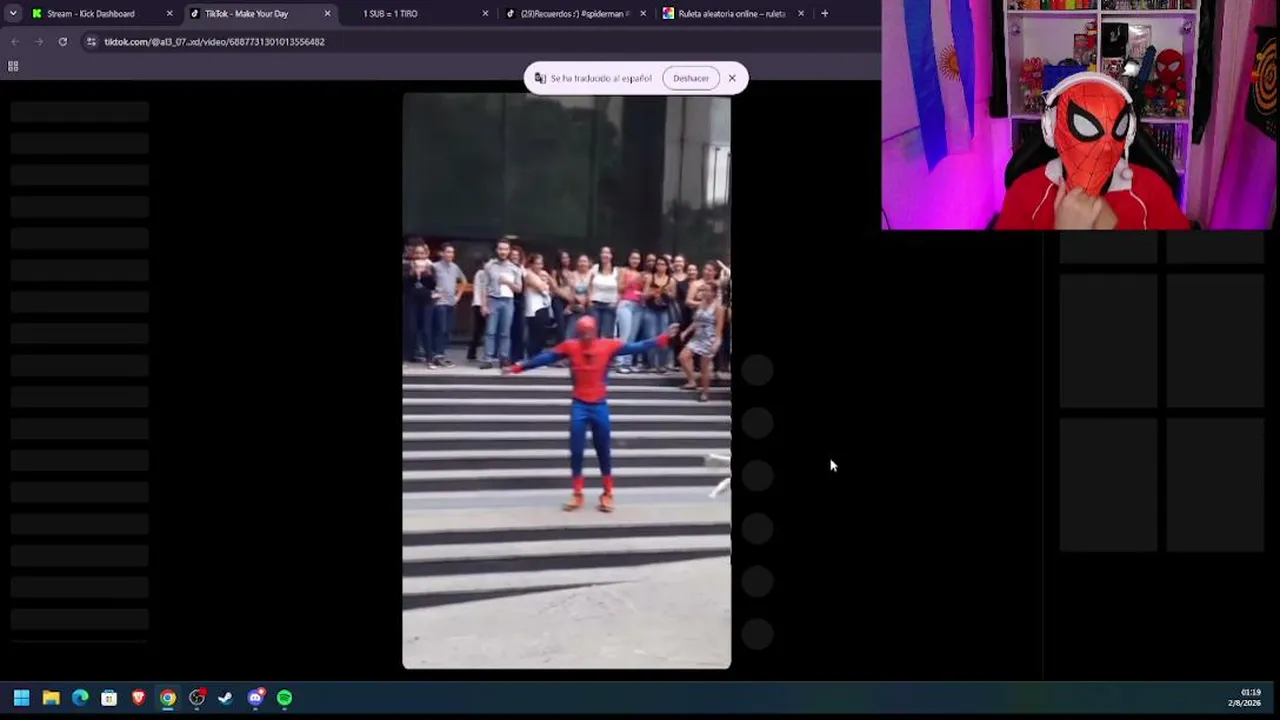
Task: Open Discord from the taskbar
Action: point(256,698)
